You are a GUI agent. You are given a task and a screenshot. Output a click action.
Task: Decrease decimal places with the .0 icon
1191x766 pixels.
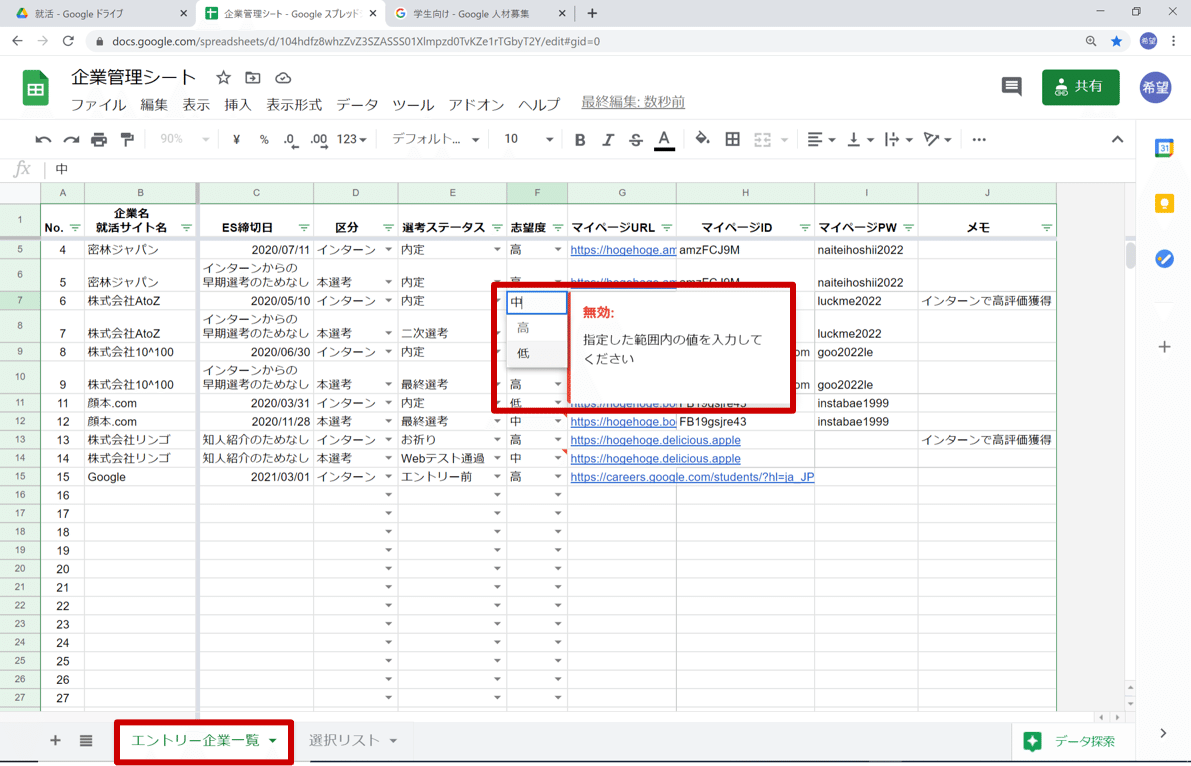[x=290, y=140]
